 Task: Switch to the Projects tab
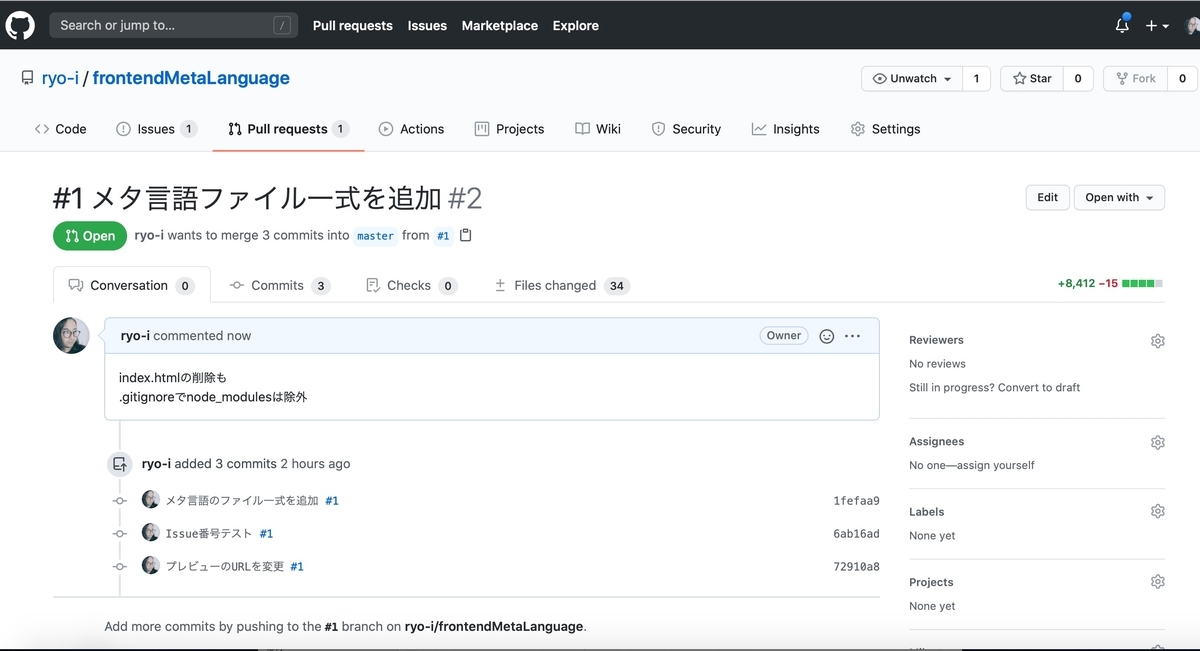pos(509,129)
